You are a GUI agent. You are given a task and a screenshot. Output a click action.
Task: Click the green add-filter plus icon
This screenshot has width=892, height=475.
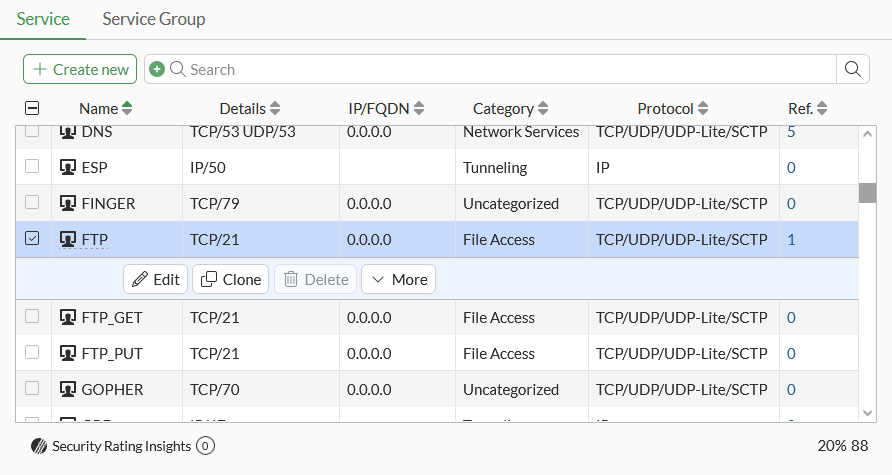tap(156, 69)
